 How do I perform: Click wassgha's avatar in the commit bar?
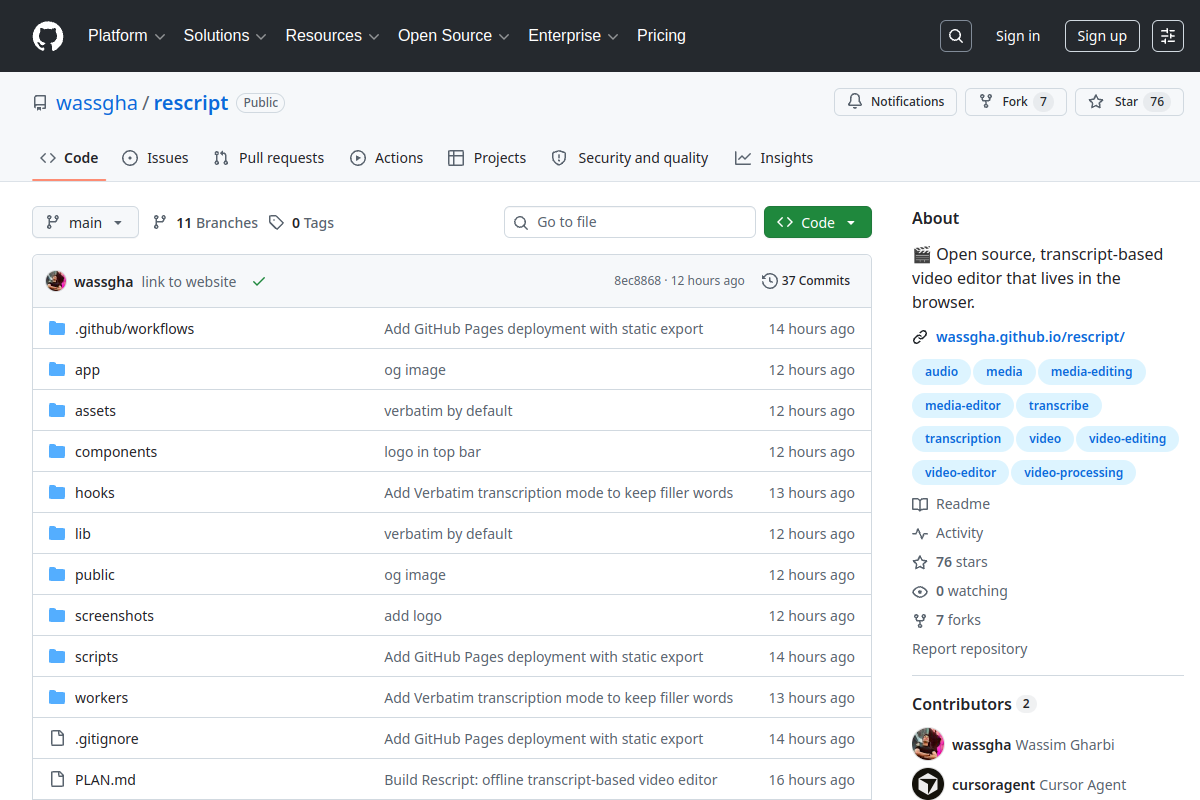pyautogui.click(x=56, y=281)
